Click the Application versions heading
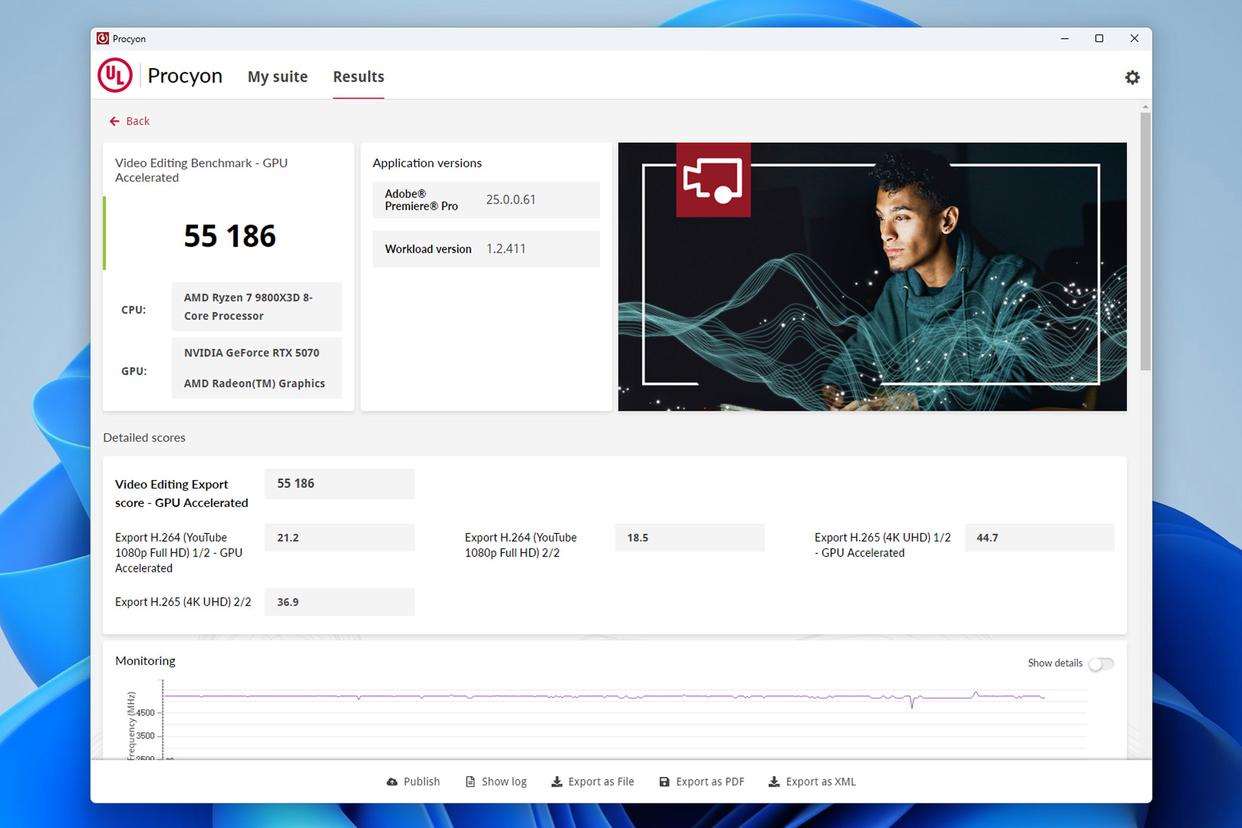The height and width of the screenshot is (828, 1242). (x=427, y=163)
